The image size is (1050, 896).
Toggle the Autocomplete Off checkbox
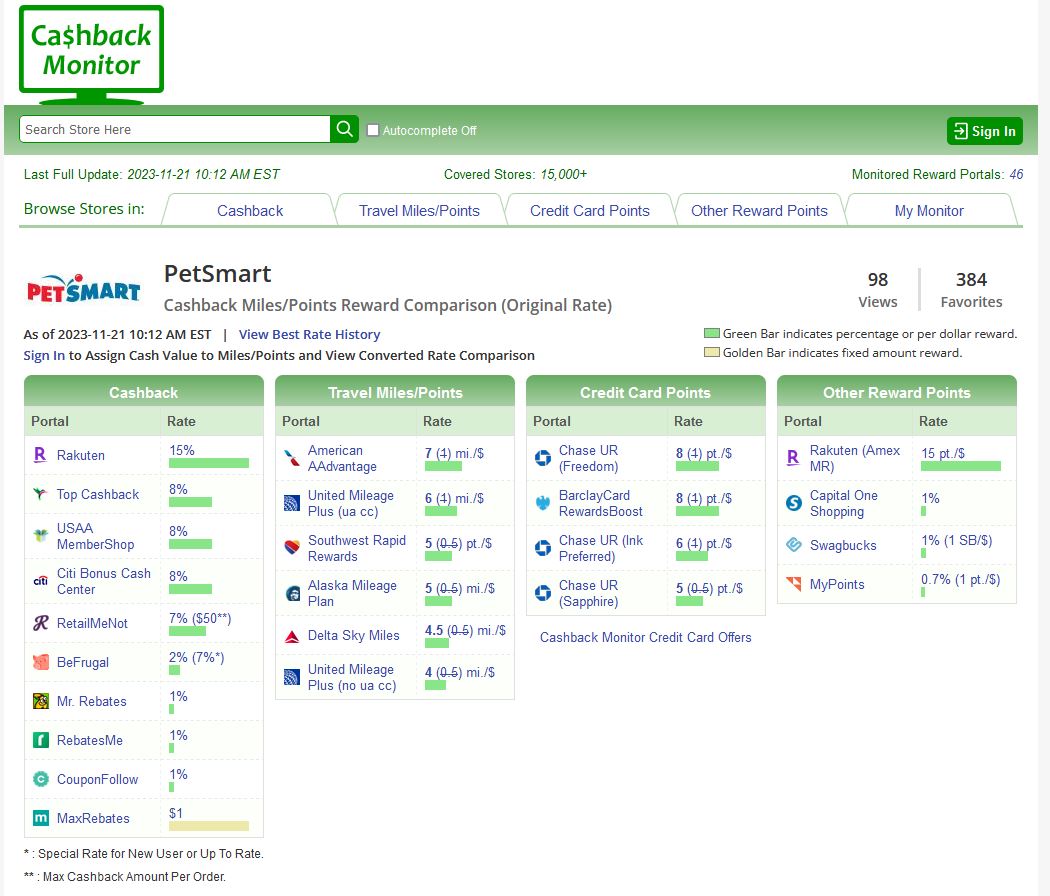[x=373, y=130]
